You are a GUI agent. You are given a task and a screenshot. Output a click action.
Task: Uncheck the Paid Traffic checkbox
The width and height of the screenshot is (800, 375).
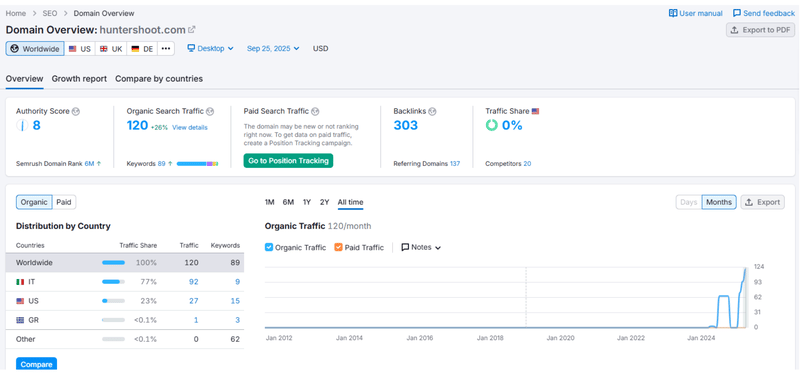click(338, 247)
